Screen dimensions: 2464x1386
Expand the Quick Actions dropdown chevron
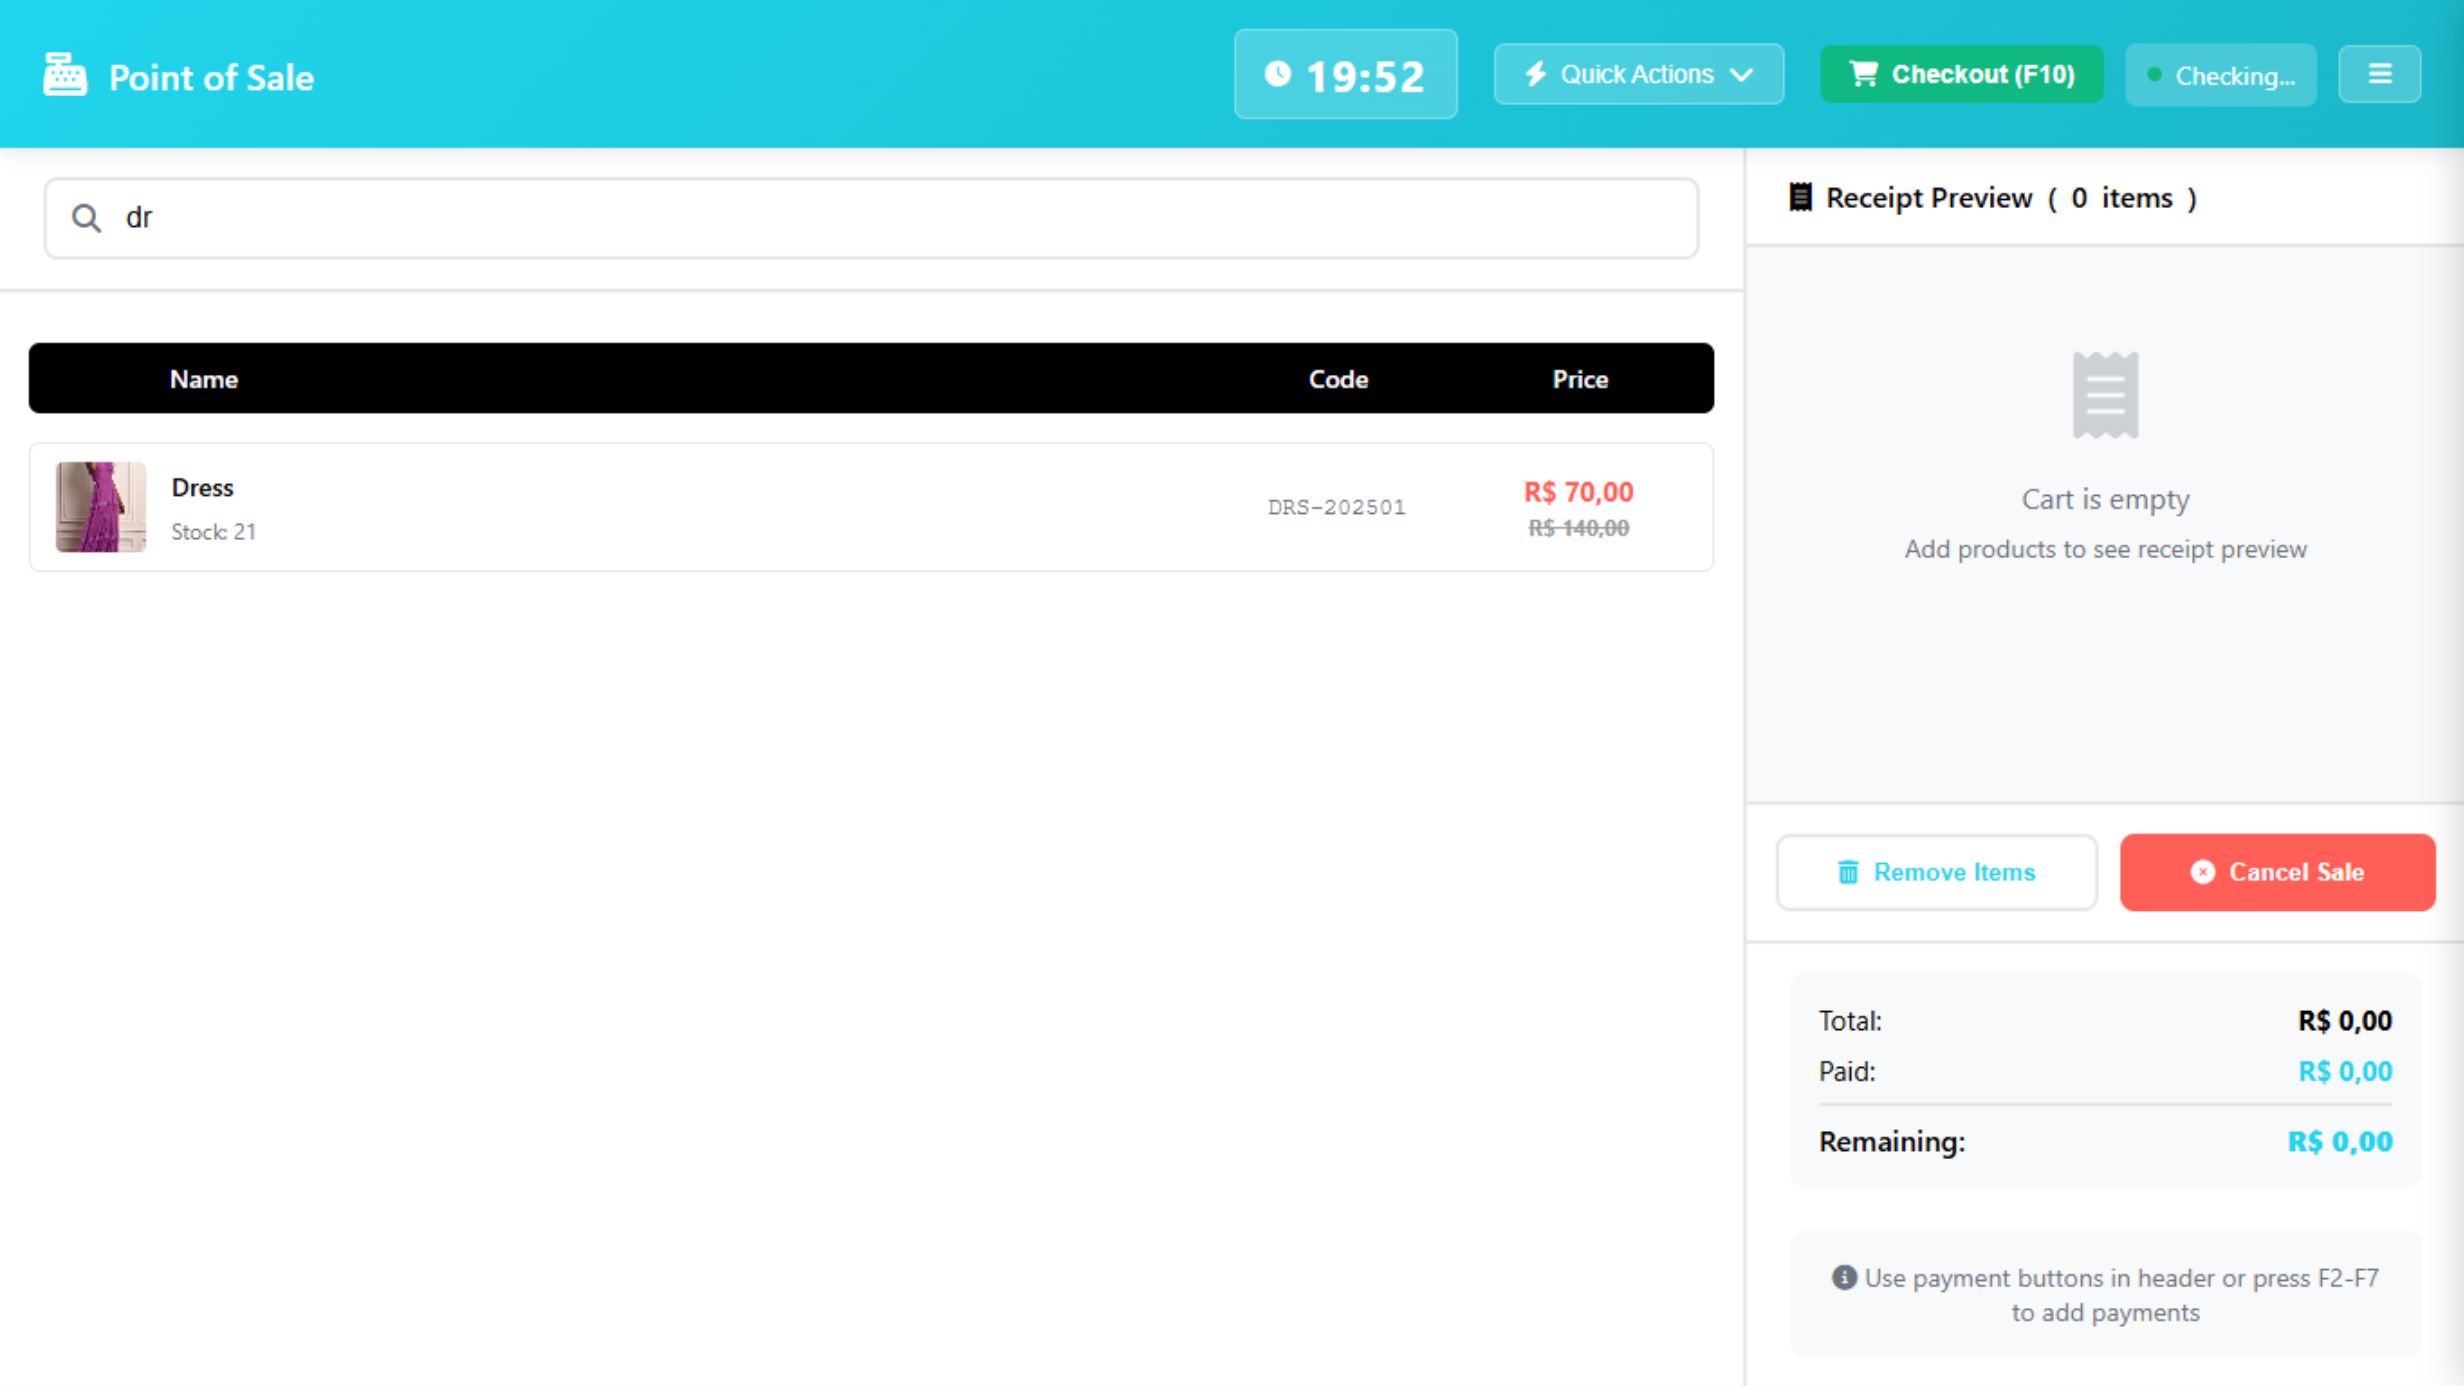[x=1741, y=75]
